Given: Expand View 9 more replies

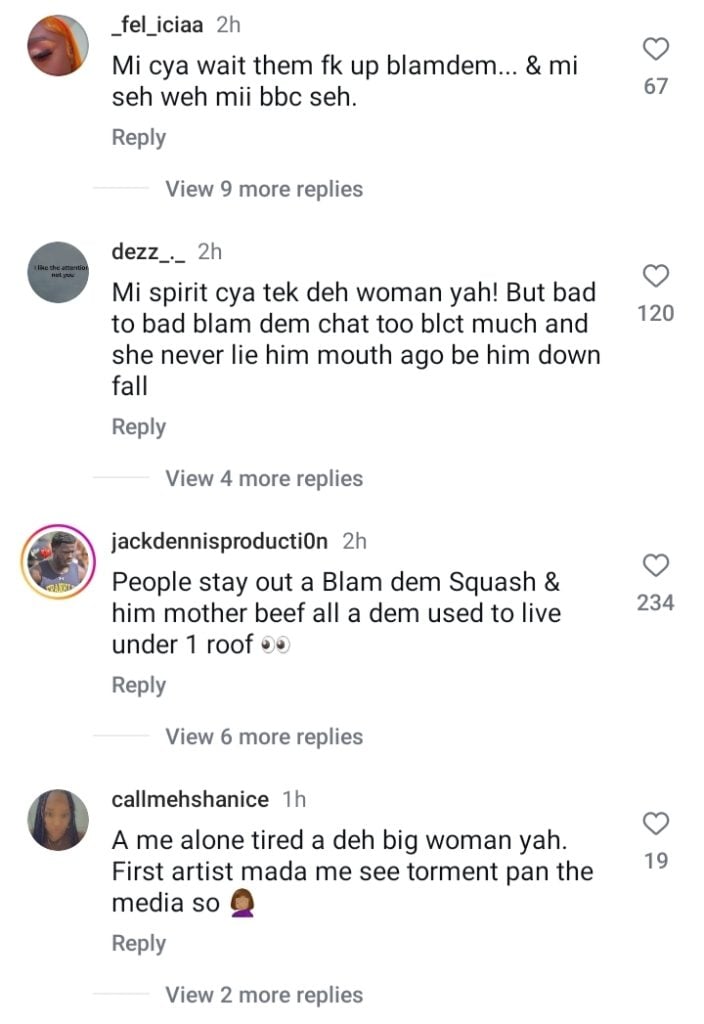Looking at the screenshot, I should pyautogui.click(x=264, y=189).
